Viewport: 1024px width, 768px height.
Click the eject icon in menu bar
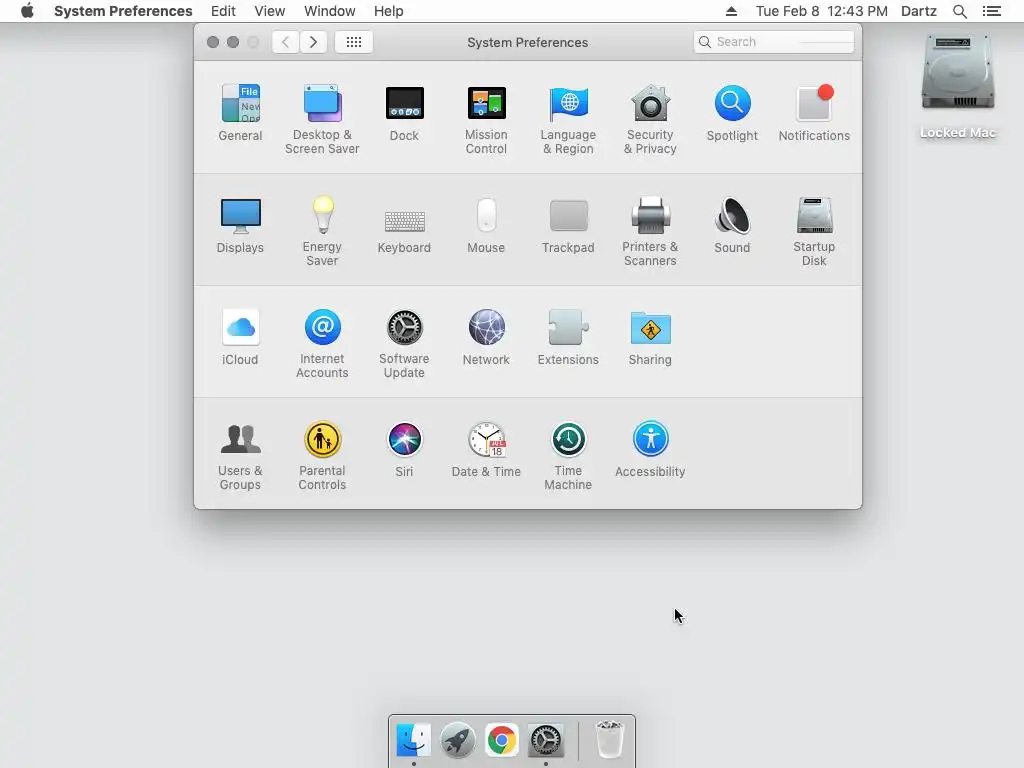(731, 11)
